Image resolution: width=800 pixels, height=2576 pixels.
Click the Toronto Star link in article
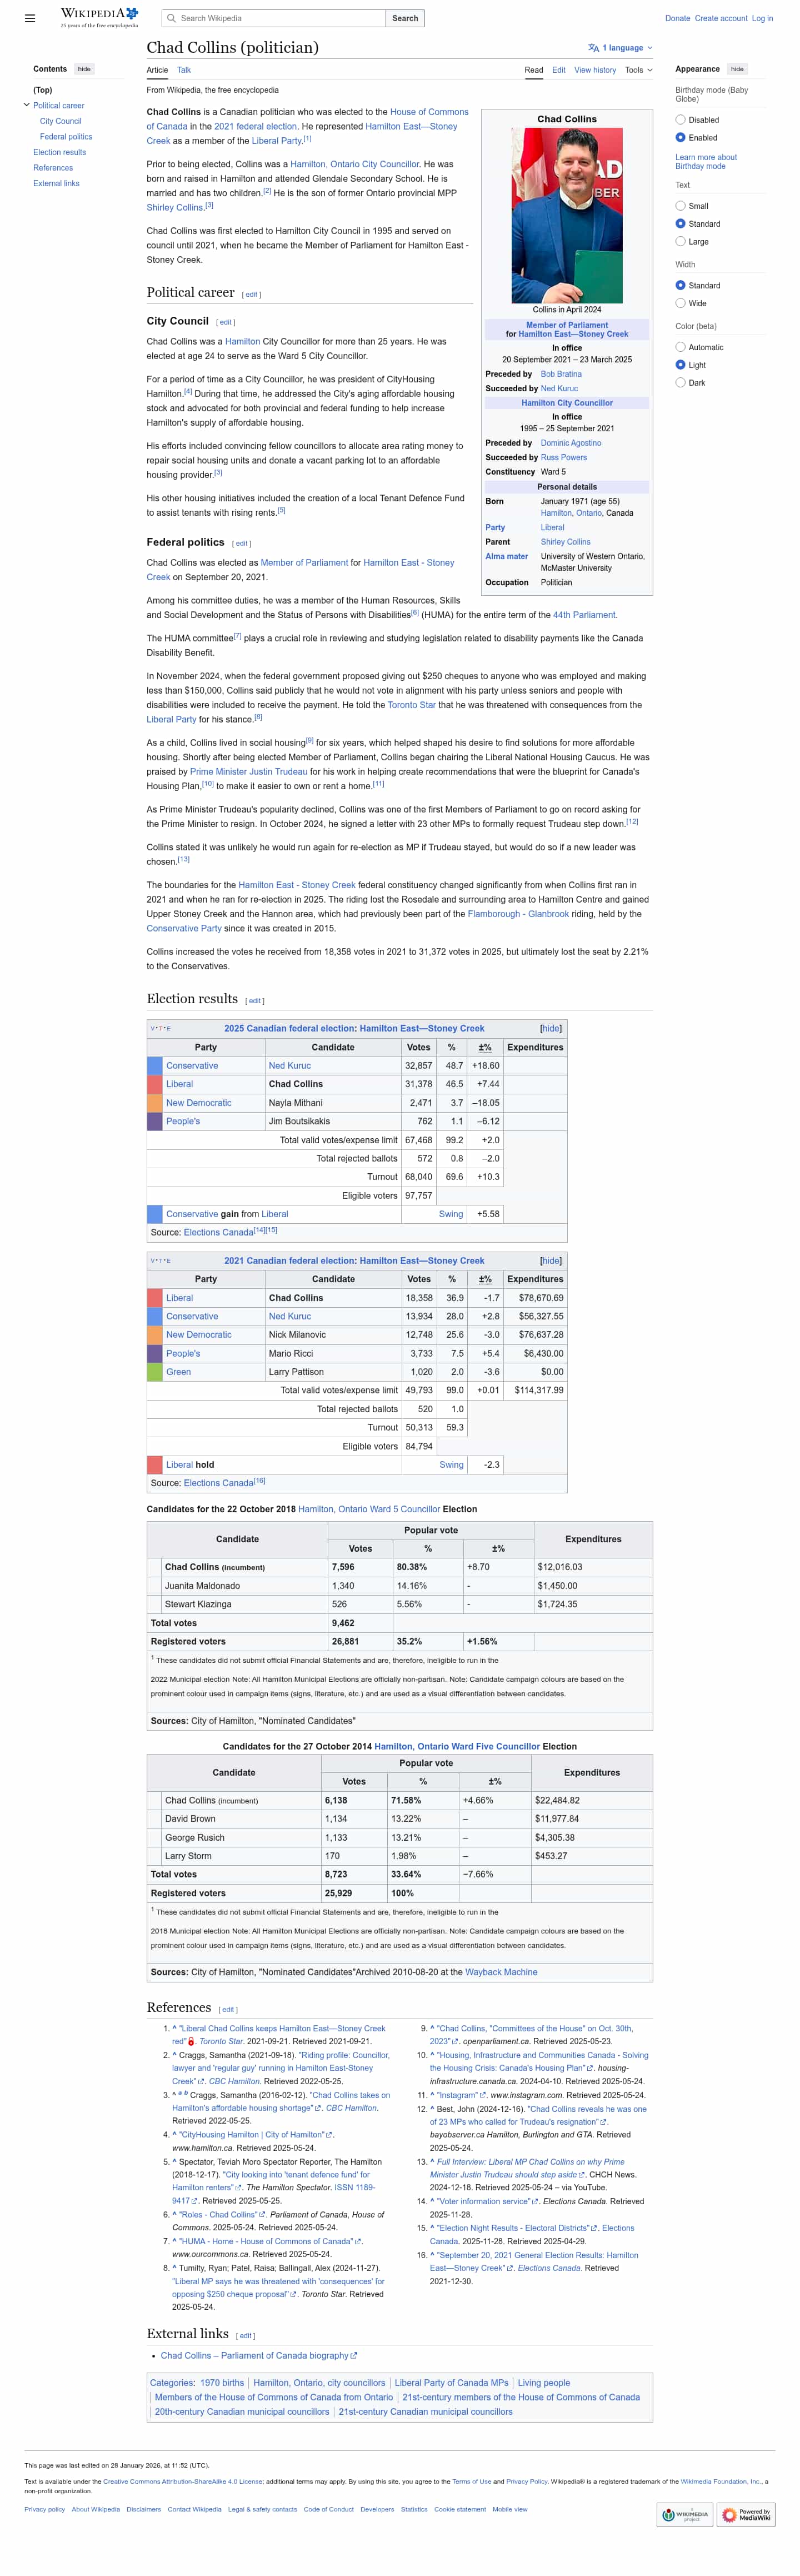(411, 705)
